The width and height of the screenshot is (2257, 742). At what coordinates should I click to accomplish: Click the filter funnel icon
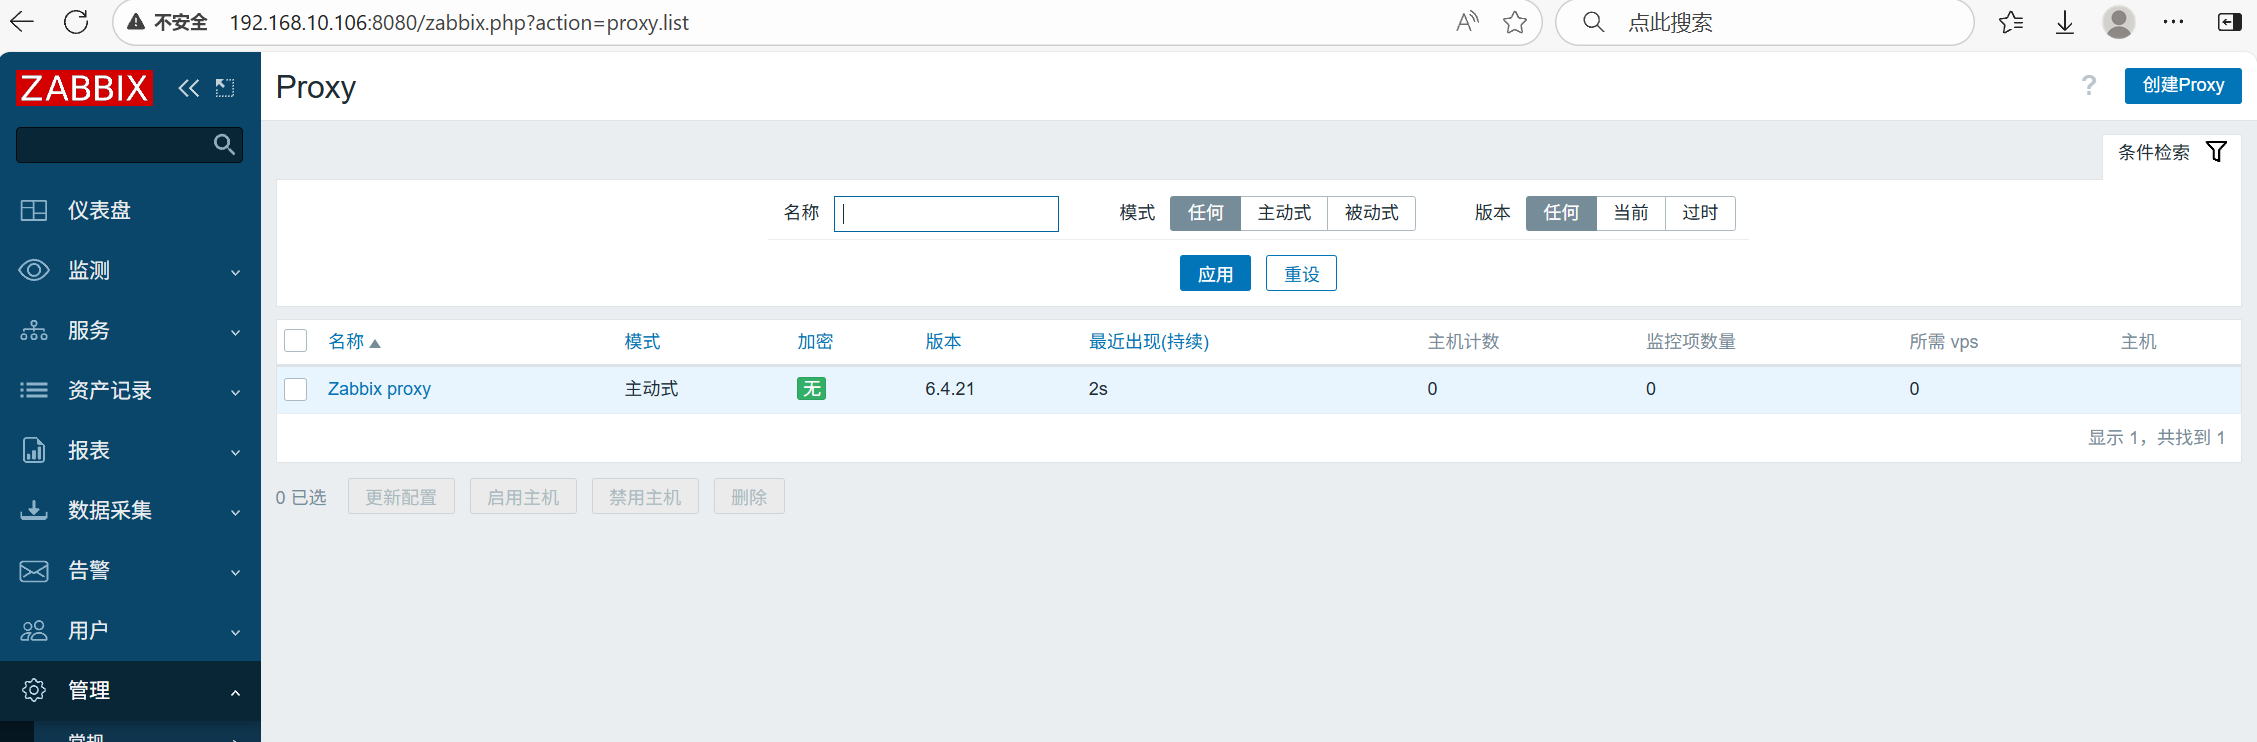[x=2216, y=152]
